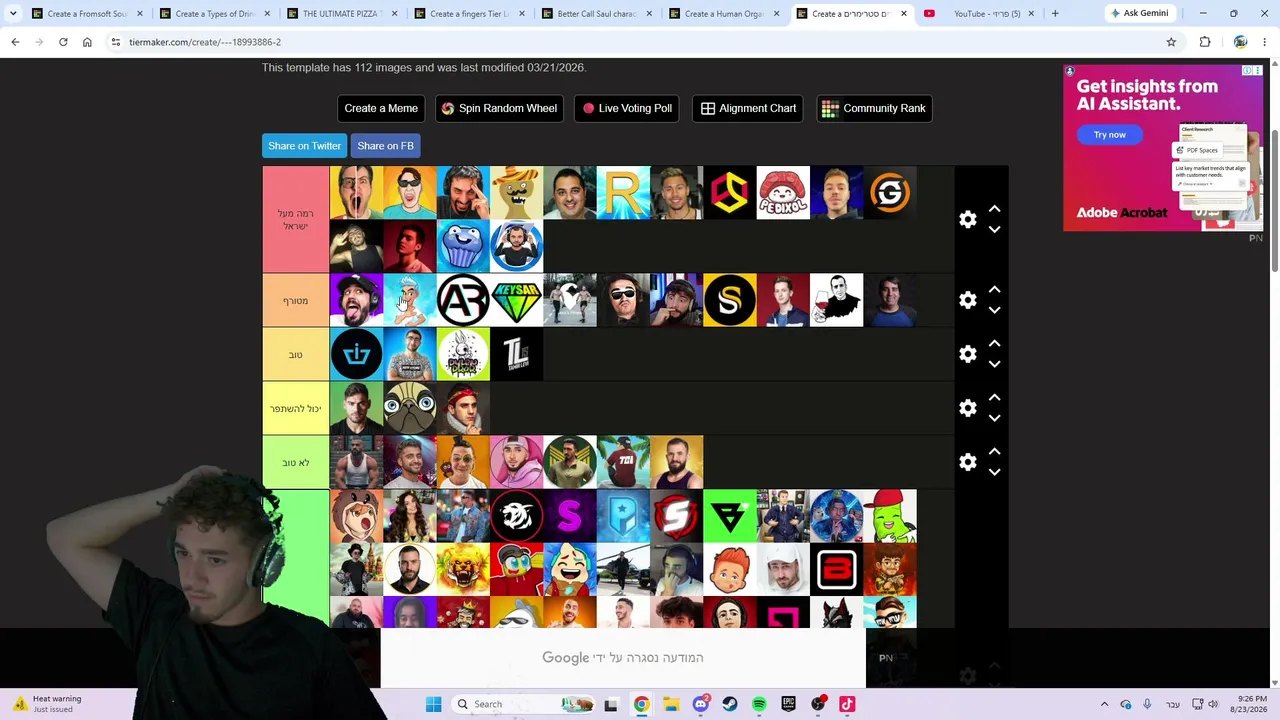Switch to the Create a Types of Drinks tab
The height and width of the screenshot is (720, 1280).
click(214, 14)
